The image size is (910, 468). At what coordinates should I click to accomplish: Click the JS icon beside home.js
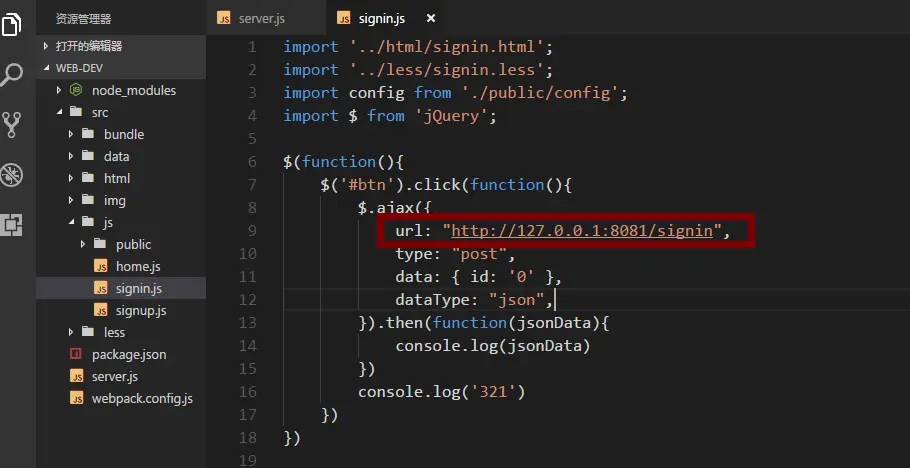click(x=101, y=267)
